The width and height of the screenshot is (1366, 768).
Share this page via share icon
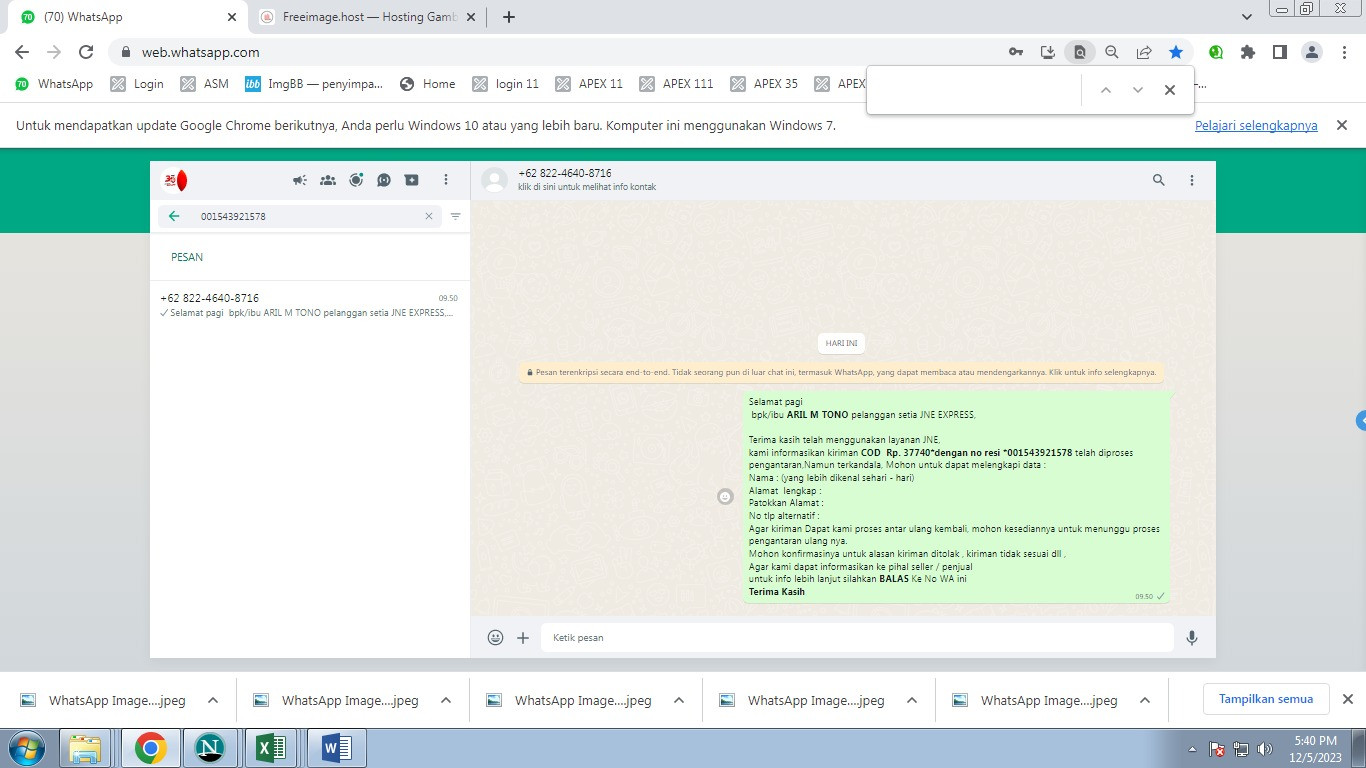tap(1144, 52)
